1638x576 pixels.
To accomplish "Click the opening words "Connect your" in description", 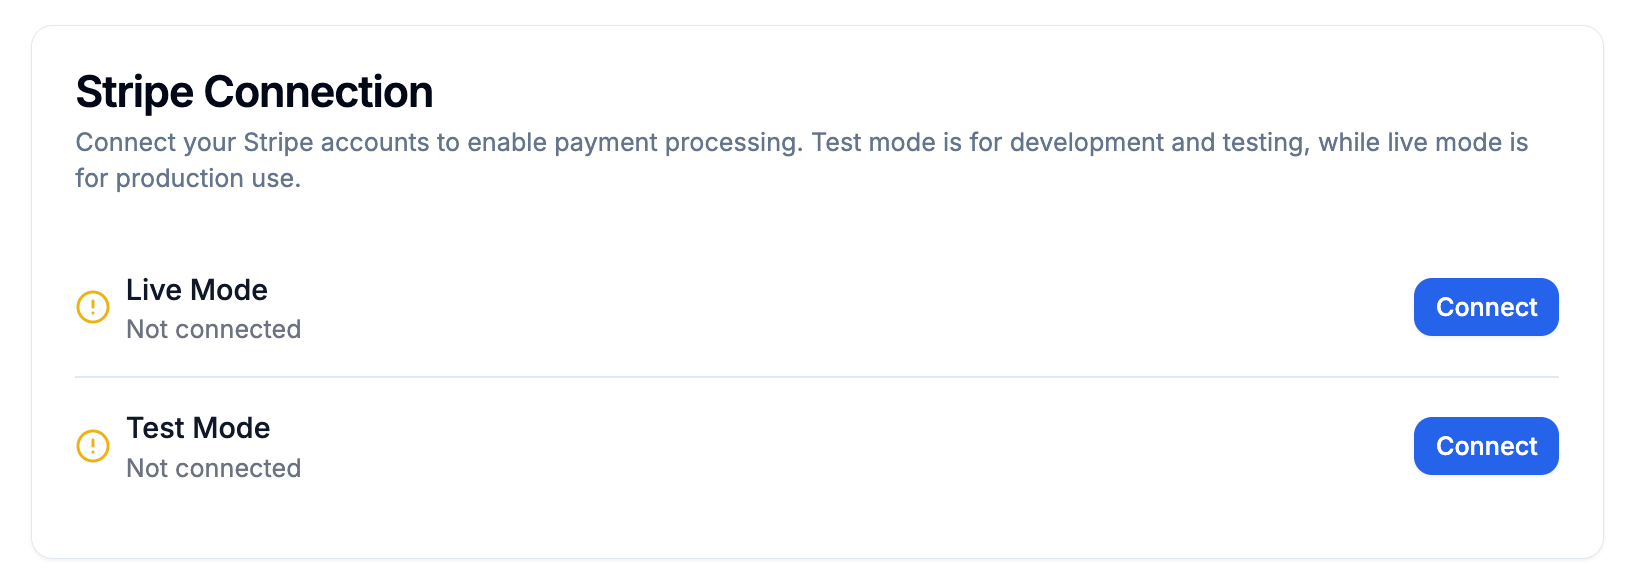I will click(155, 142).
